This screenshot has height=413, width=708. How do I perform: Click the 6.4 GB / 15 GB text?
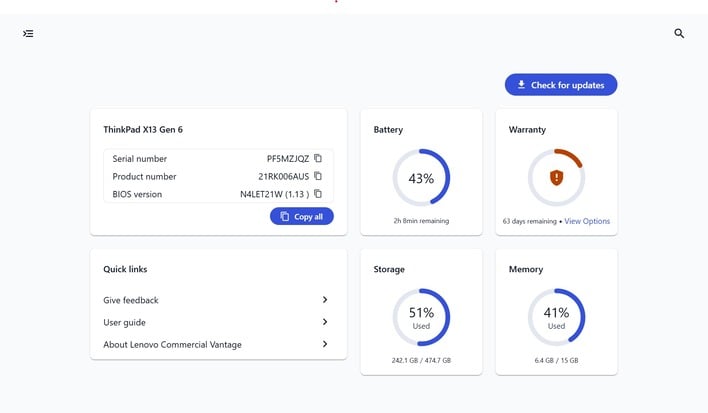pos(556,360)
